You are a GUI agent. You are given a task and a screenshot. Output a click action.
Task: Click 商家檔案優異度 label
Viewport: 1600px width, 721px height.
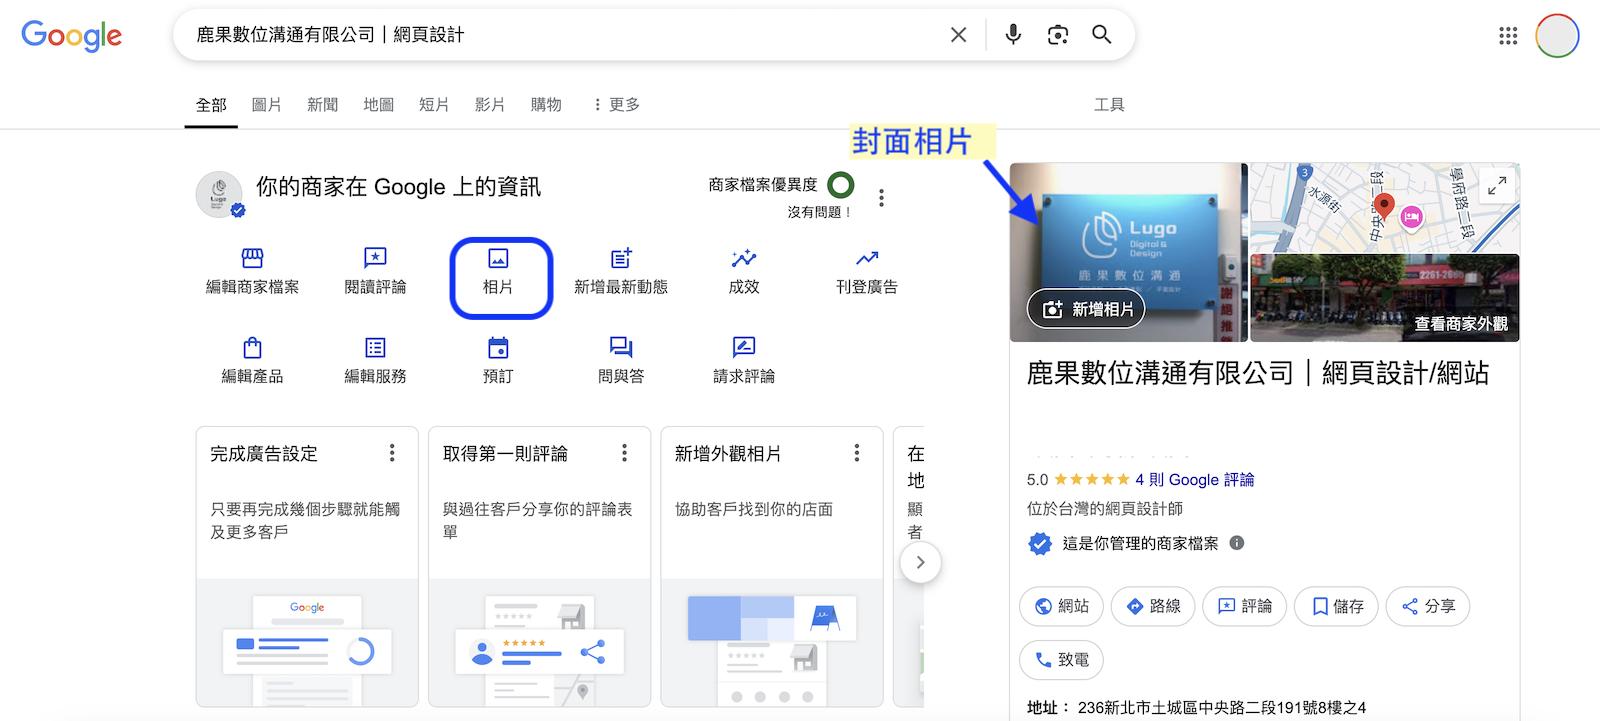763,185
